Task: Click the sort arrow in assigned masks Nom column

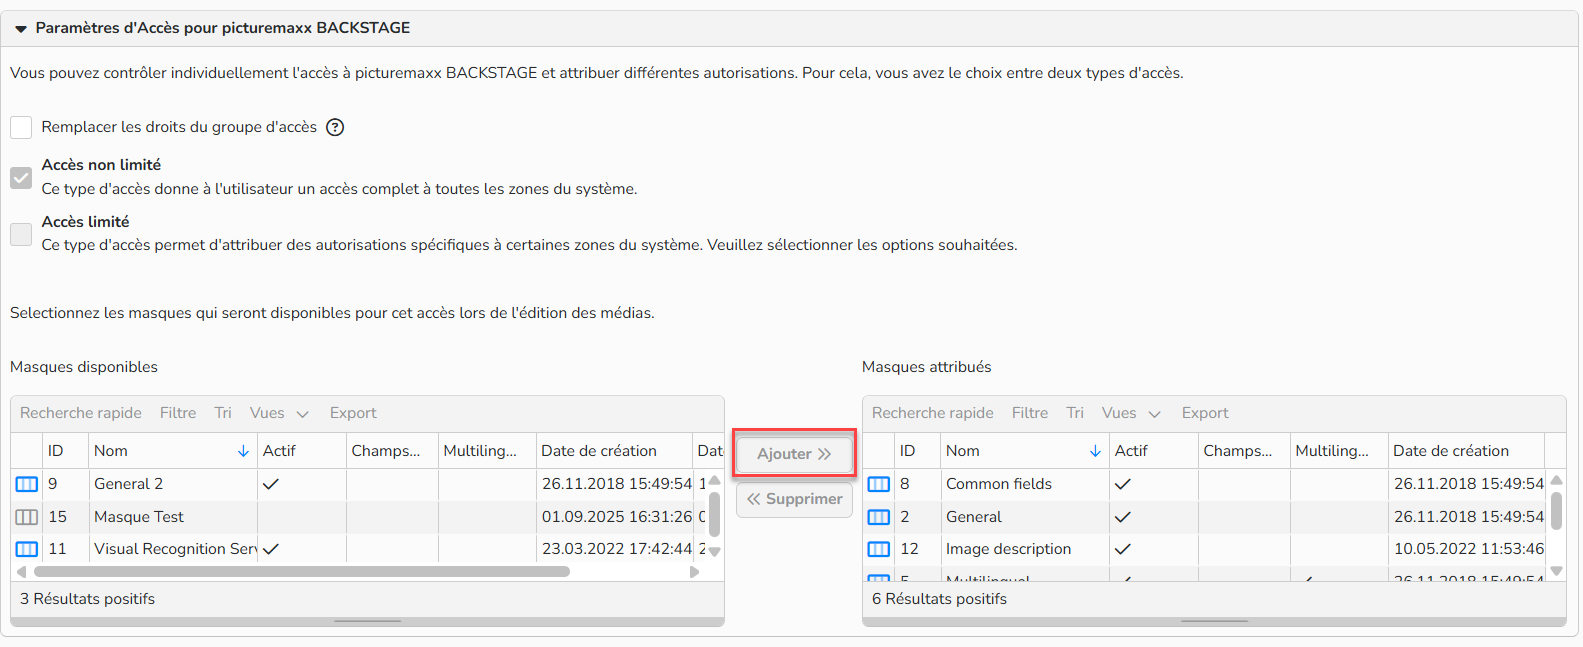Action: [1095, 451]
